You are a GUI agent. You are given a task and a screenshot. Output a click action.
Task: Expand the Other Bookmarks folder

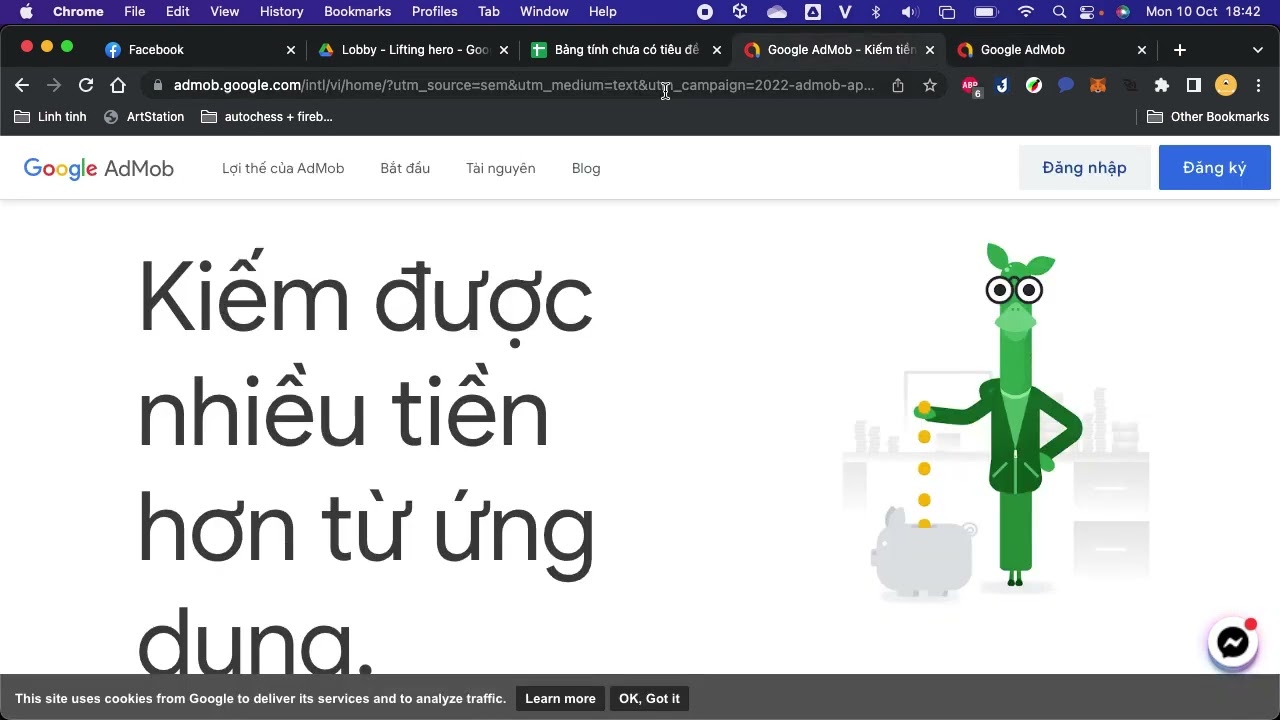click(x=1208, y=117)
